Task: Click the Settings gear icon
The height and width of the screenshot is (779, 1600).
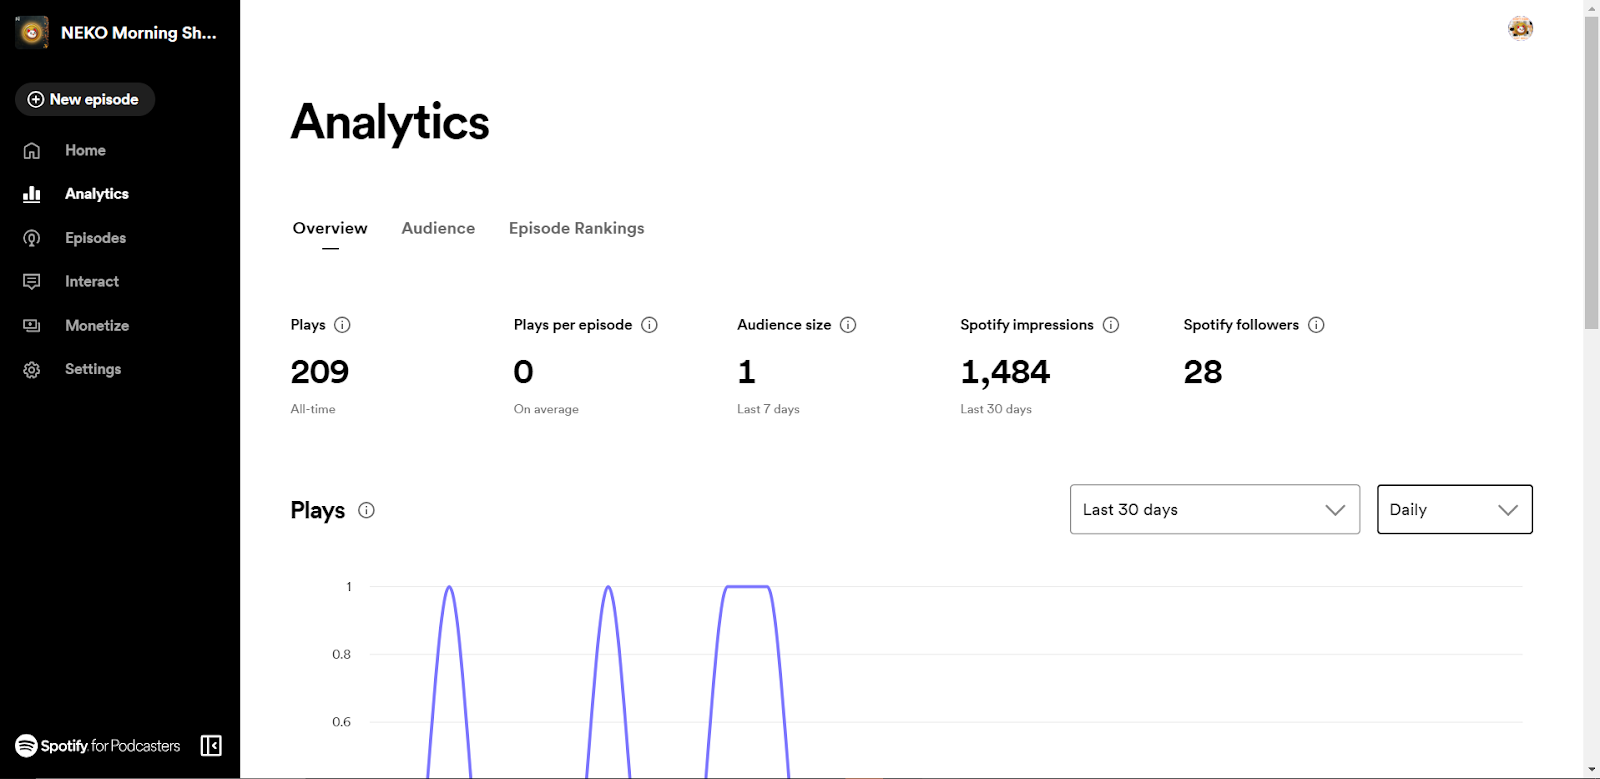Action: [32, 370]
